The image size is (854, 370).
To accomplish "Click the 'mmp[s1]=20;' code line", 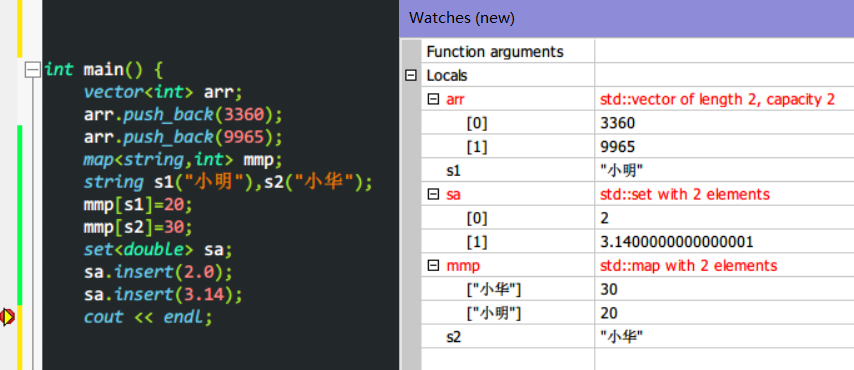I will pyautogui.click(x=138, y=205).
